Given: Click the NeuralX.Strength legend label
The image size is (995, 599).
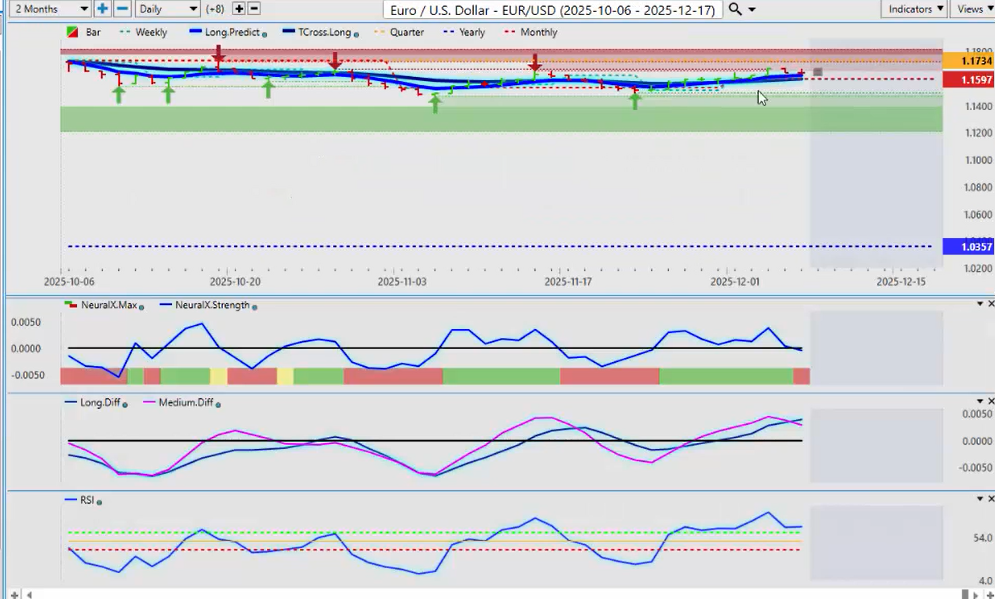Looking at the screenshot, I should tap(211, 305).
